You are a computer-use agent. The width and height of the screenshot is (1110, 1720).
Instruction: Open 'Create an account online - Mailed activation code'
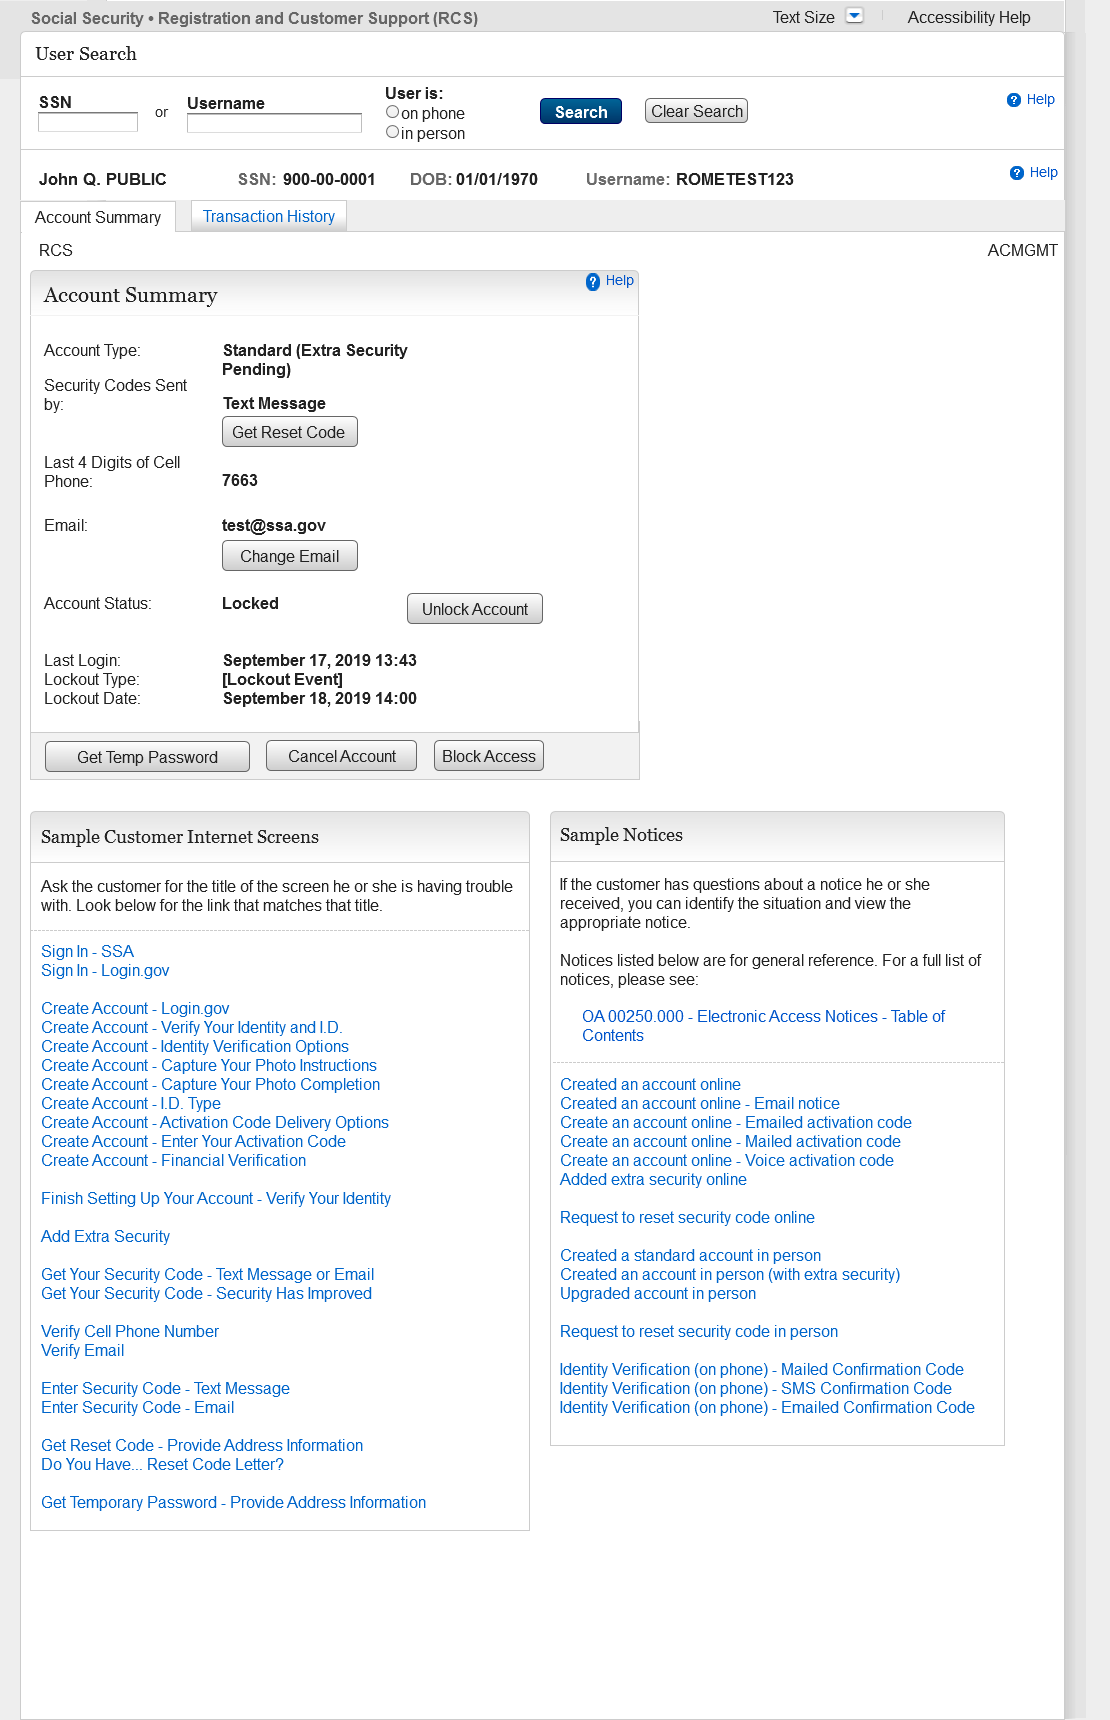click(730, 1141)
